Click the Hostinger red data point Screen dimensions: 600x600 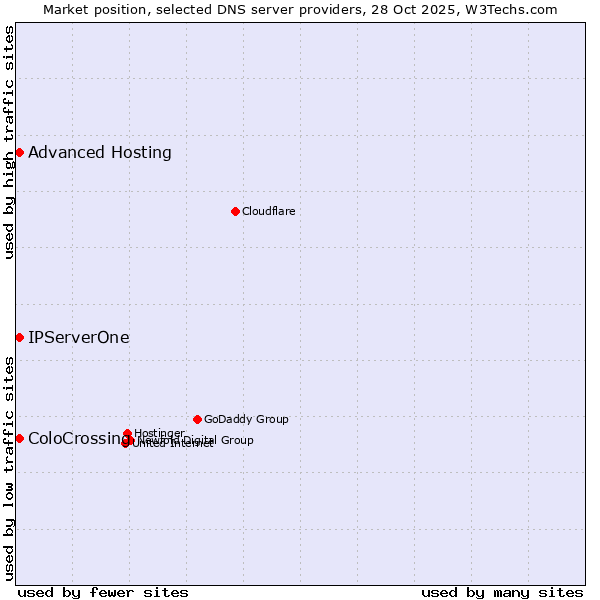pyautogui.click(x=127, y=433)
